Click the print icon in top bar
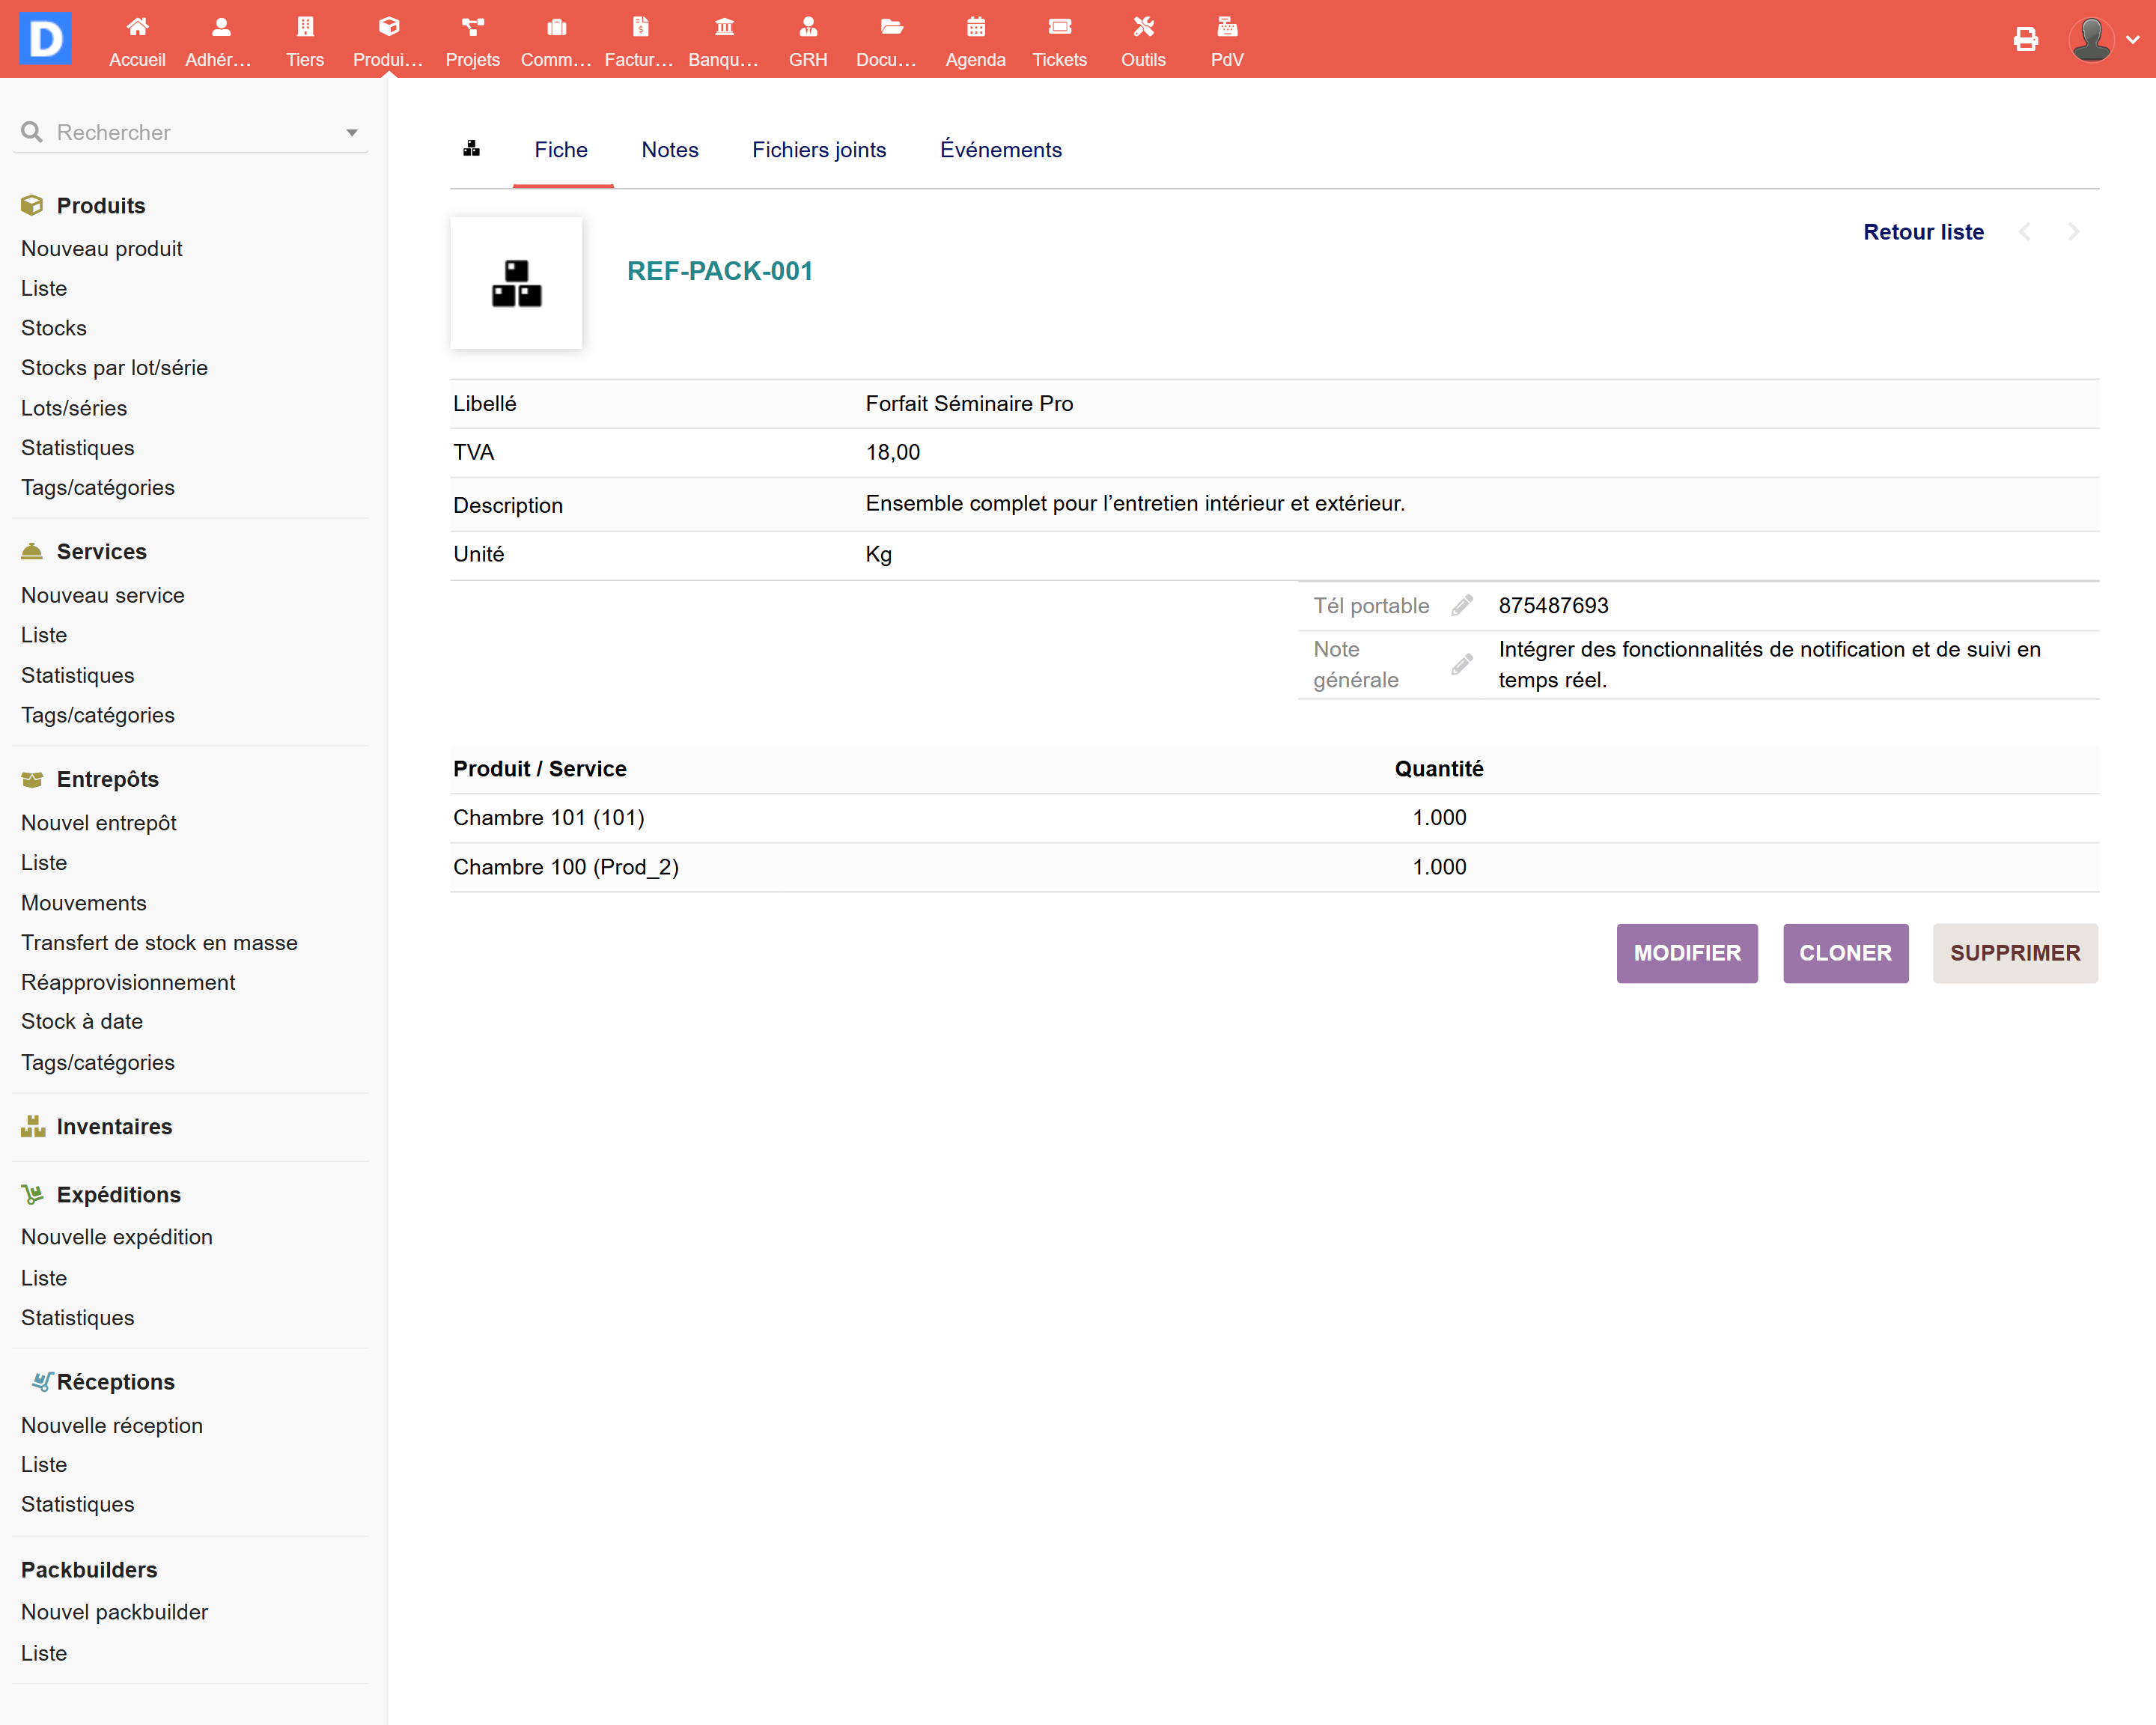 point(2025,39)
